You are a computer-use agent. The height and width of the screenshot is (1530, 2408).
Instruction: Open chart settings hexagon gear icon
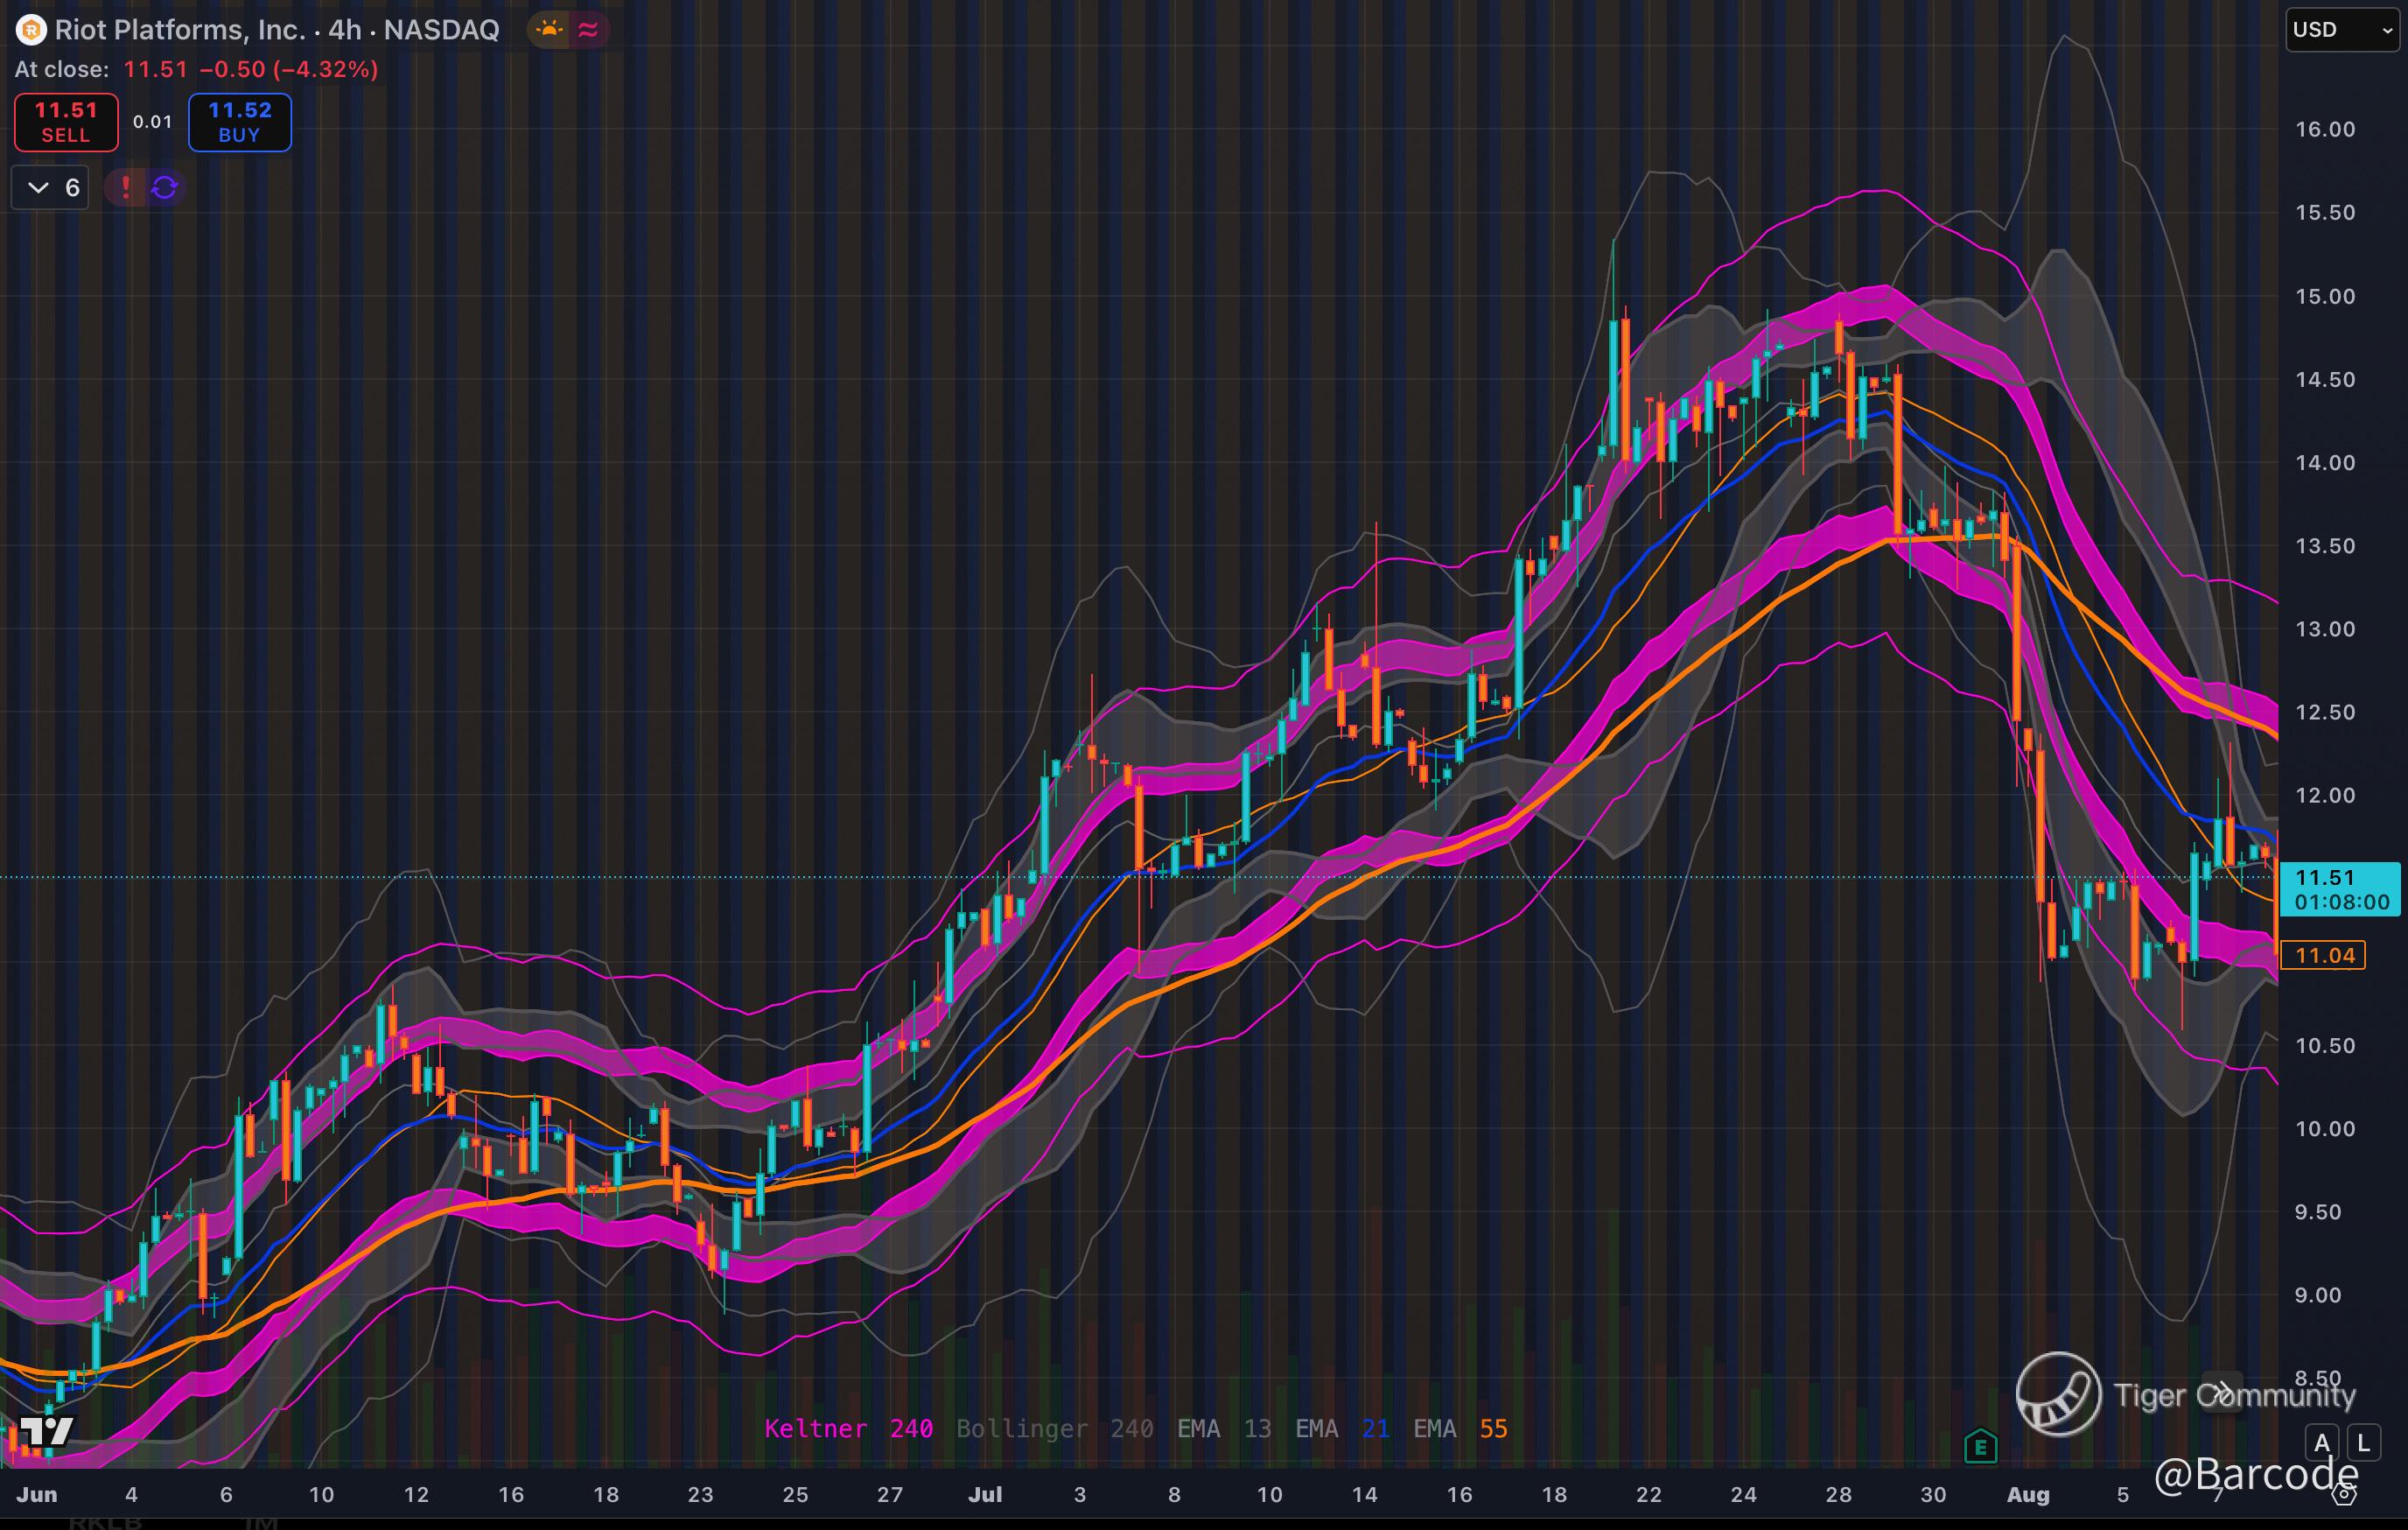pyautogui.click(x=2343, y=1495)
